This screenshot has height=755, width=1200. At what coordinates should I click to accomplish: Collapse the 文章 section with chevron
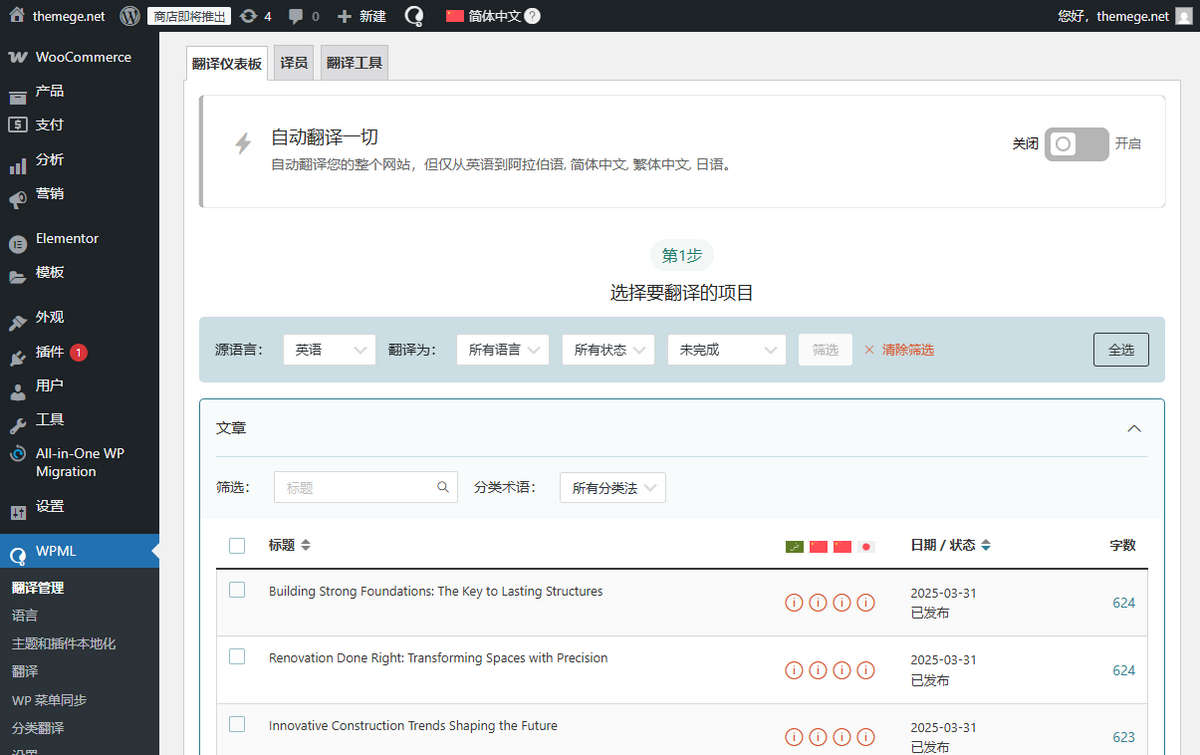1134,428
